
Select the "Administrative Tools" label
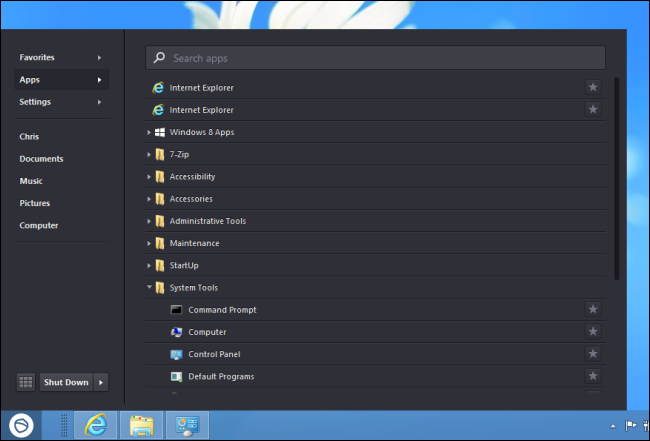[x=208, y=221]
